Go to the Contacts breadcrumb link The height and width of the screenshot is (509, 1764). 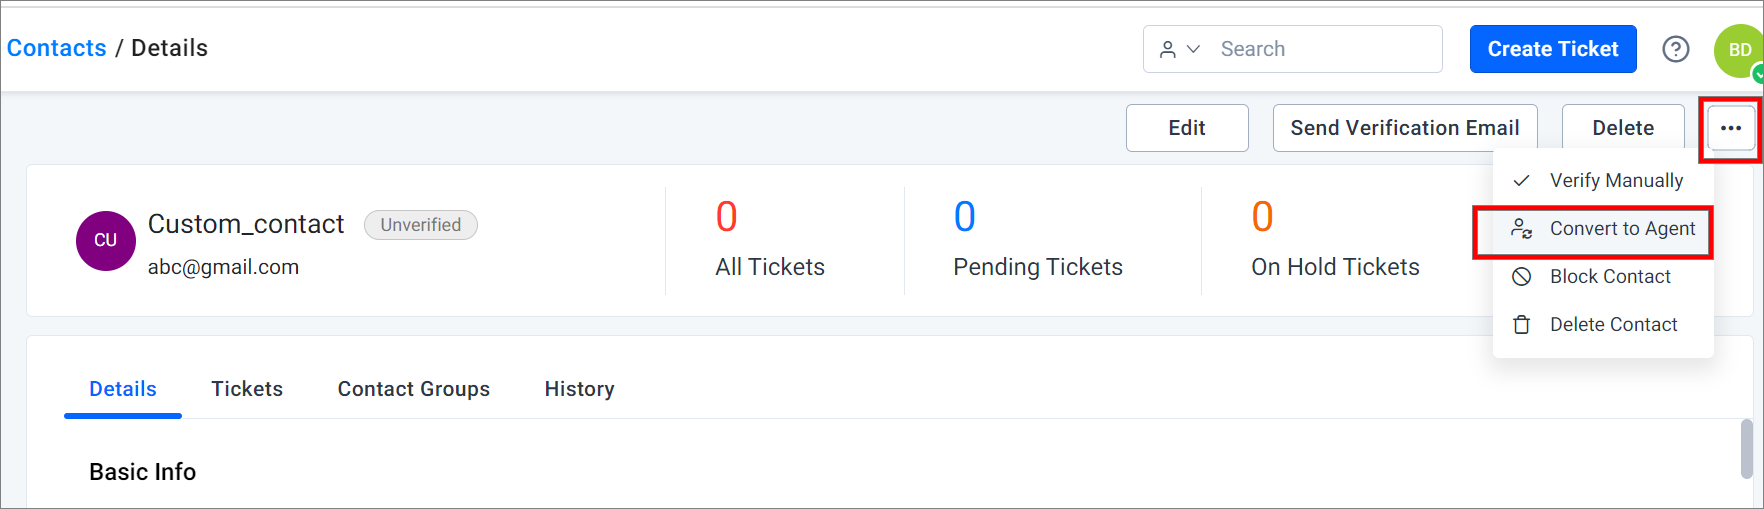tap(57, 48)
